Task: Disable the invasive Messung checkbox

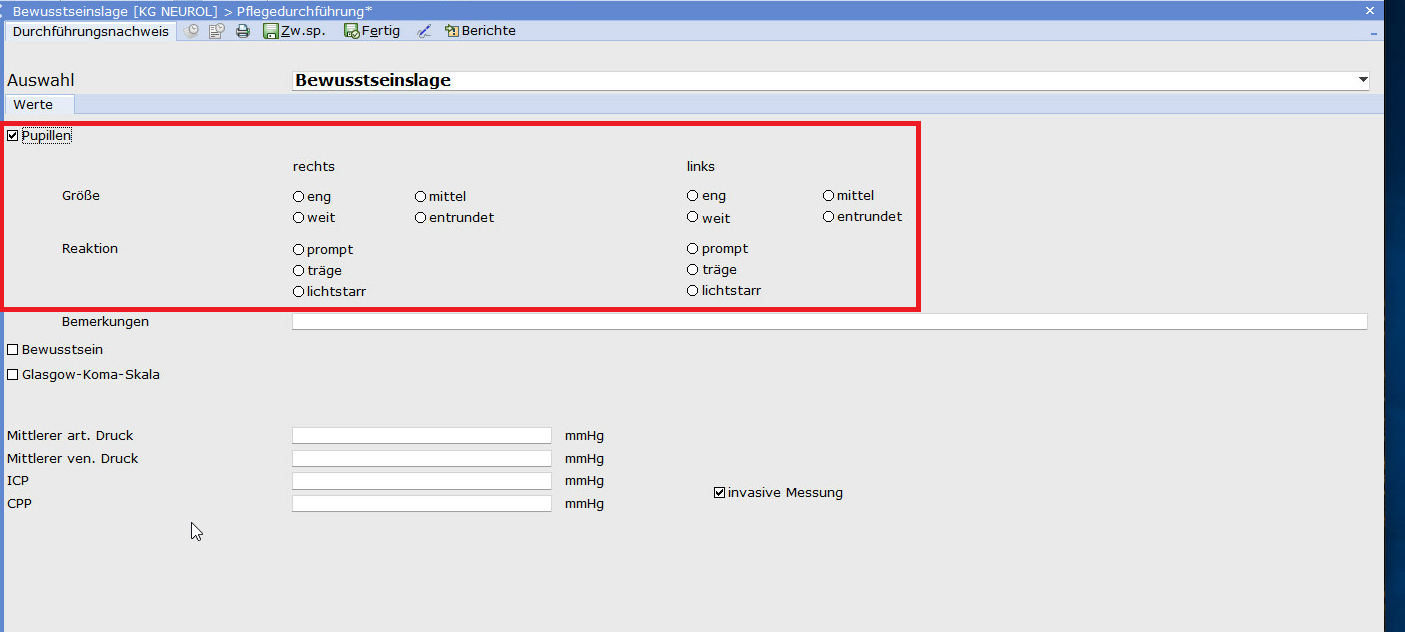Action: tap(719, 493)
